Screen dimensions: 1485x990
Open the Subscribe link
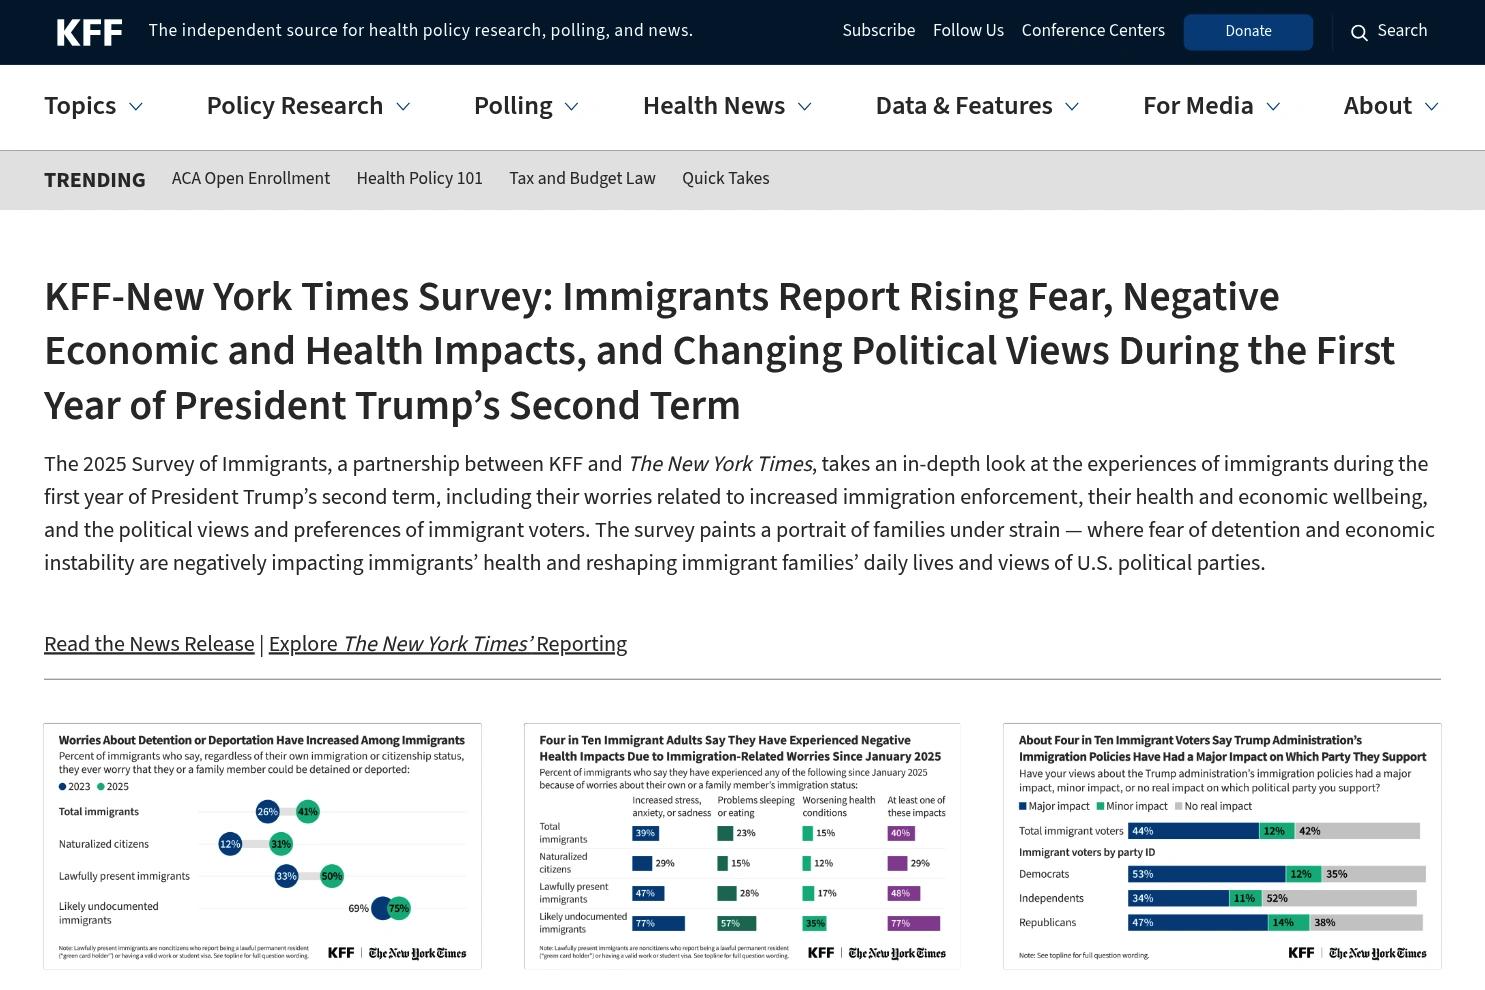[x=879, y=31]
